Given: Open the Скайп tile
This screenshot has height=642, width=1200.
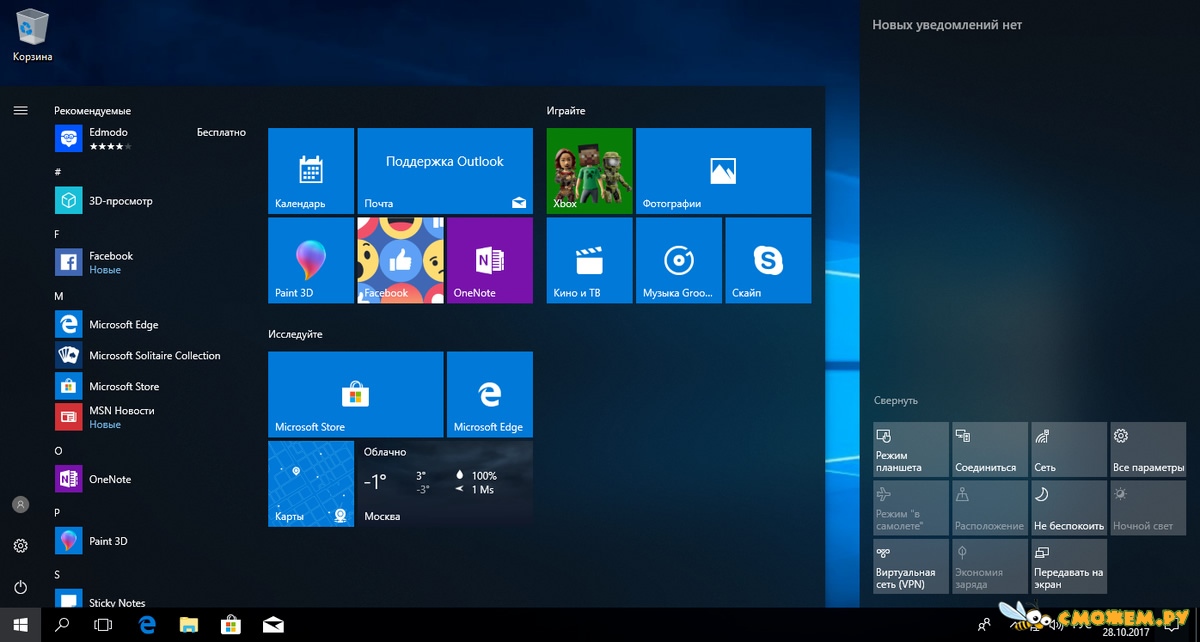Looking at the screenshot, I should point(768,260).
